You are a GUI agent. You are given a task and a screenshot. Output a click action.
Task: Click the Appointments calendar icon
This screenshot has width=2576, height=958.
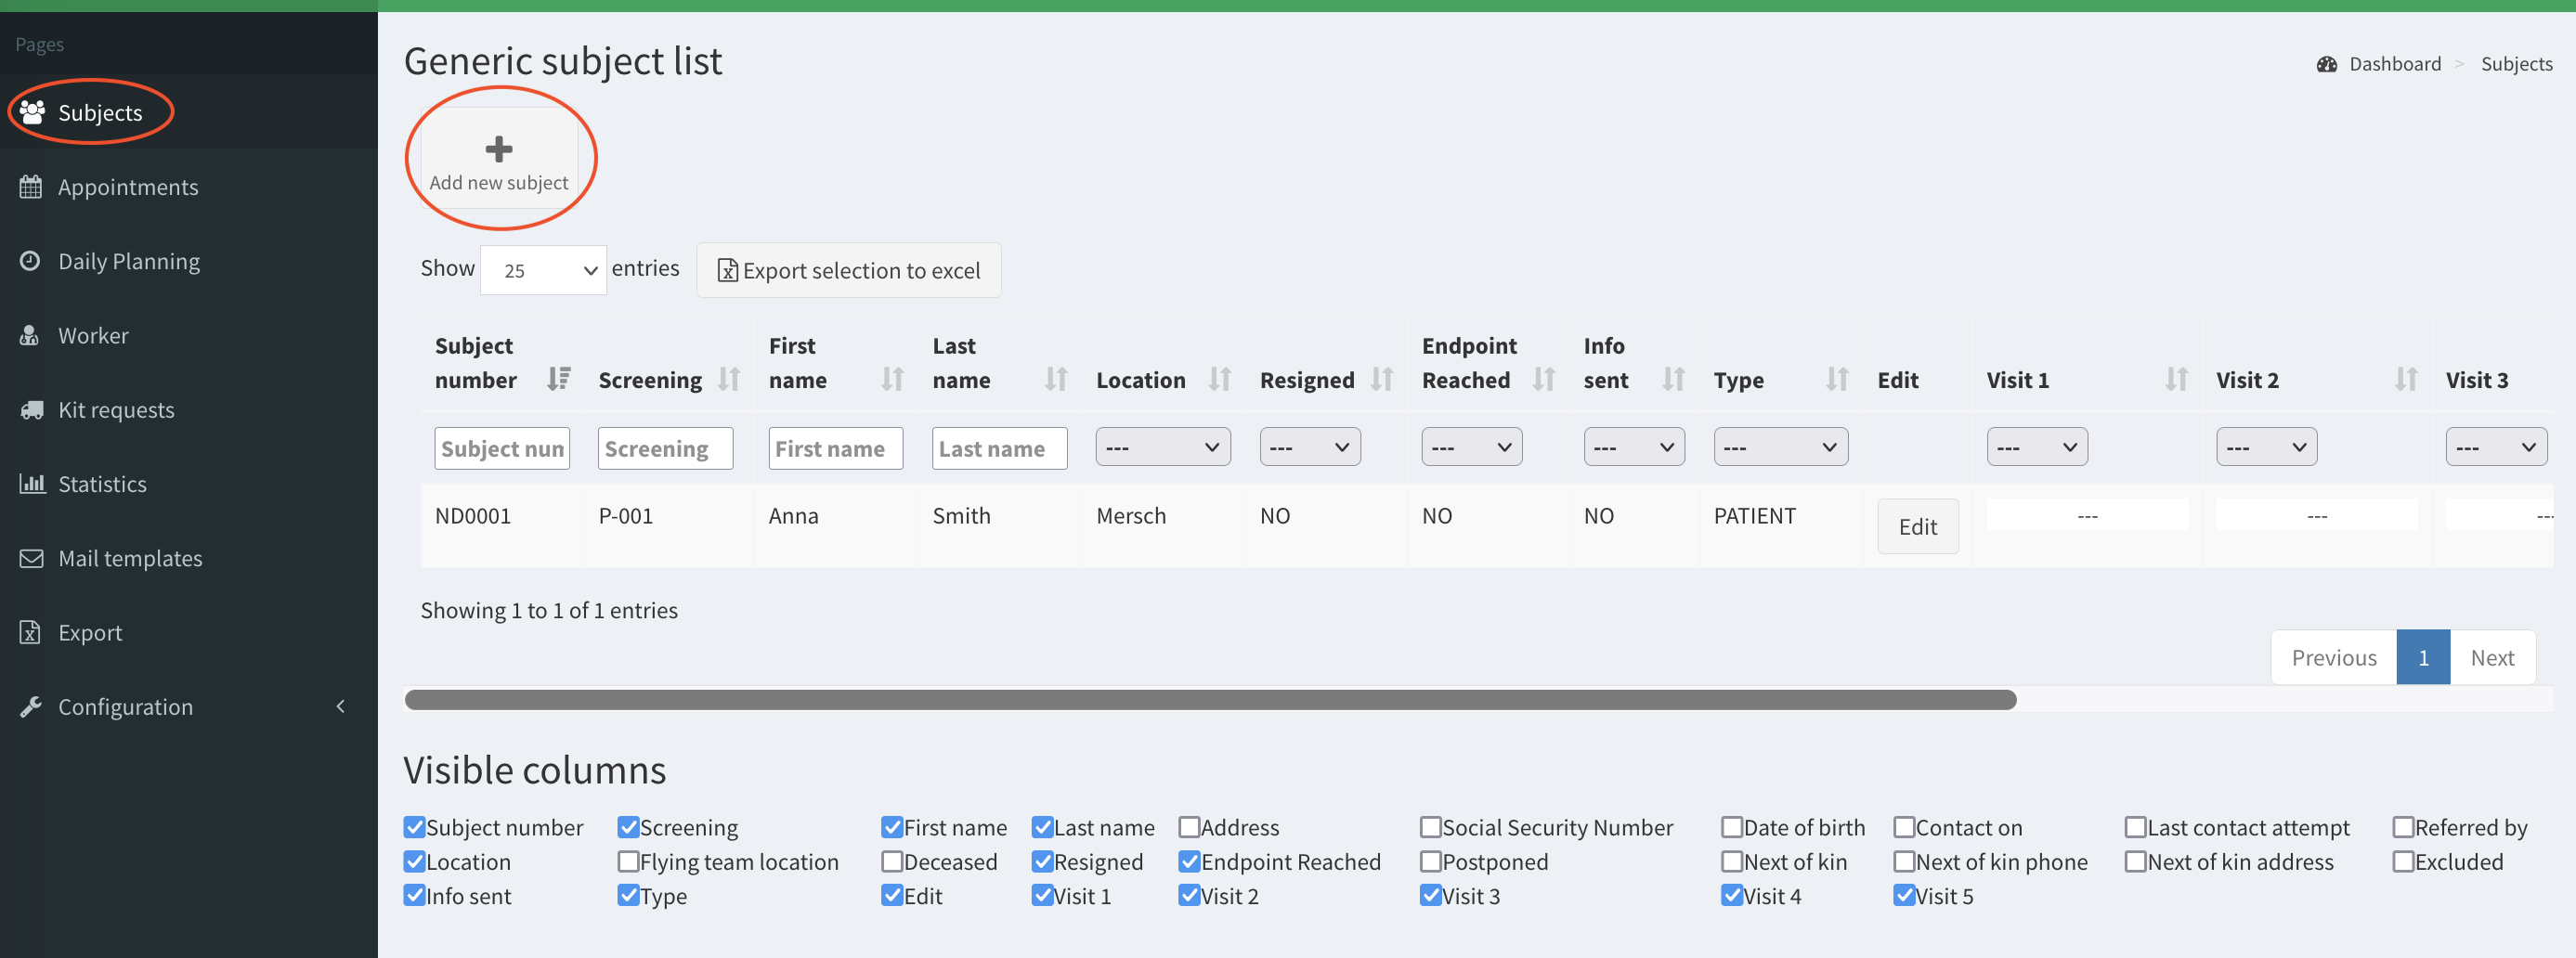[x=31, y=187]
